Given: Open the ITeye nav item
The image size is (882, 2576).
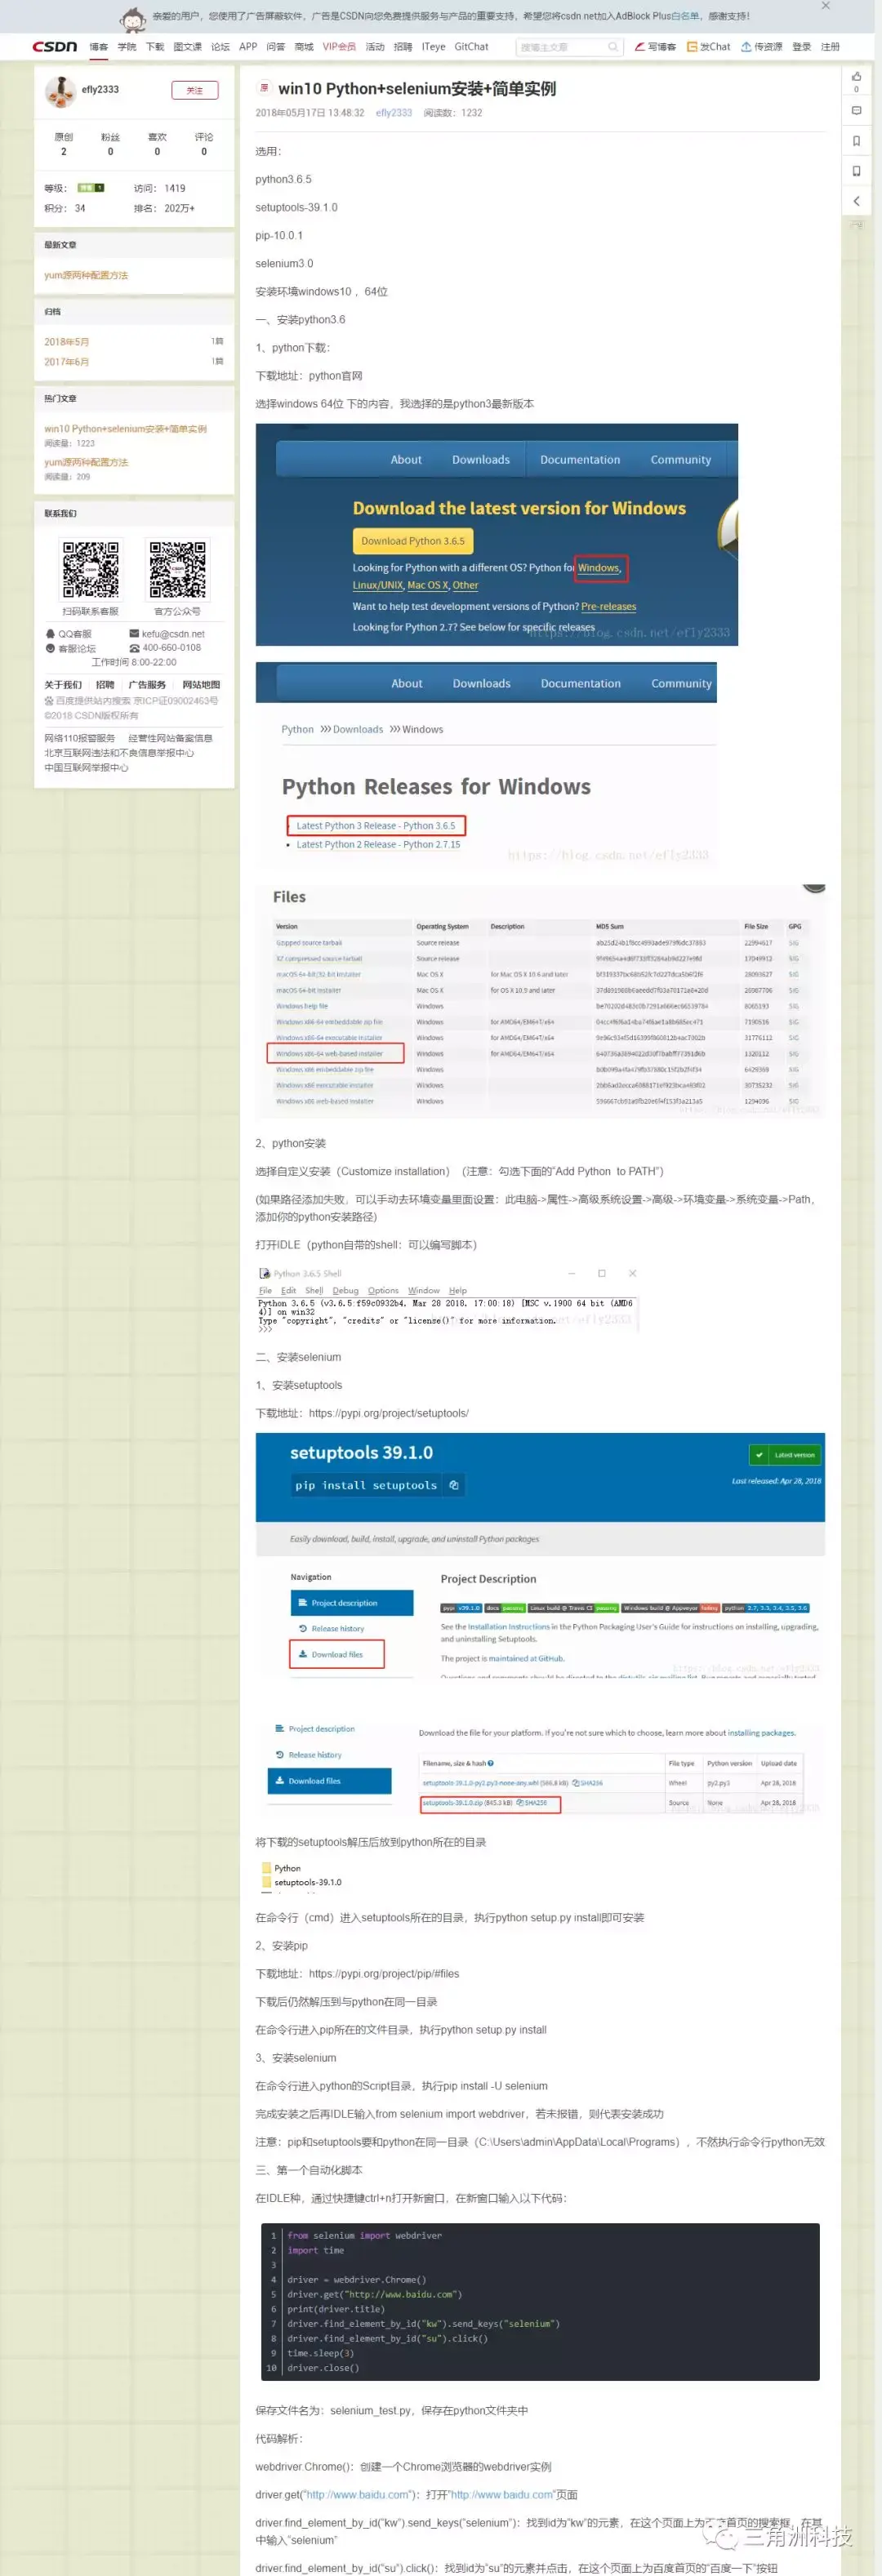Looking at the screenshot, I should 434,47.
